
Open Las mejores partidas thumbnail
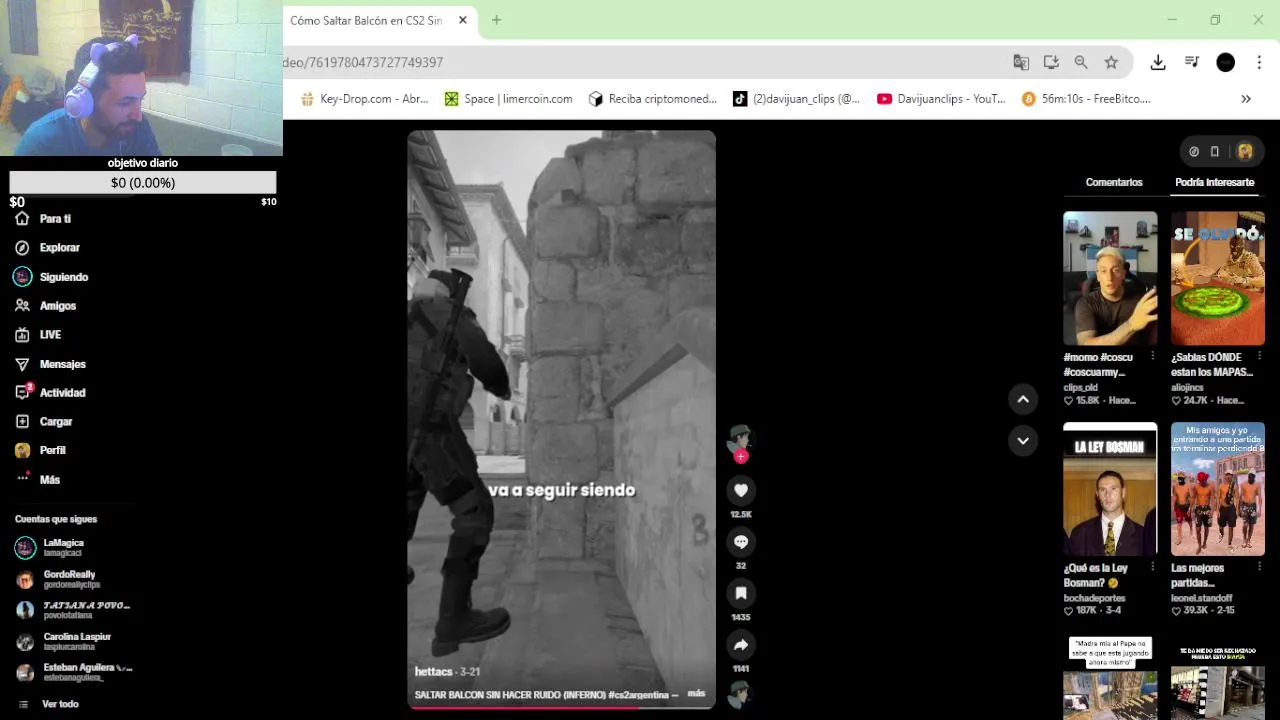point(1218,489)
